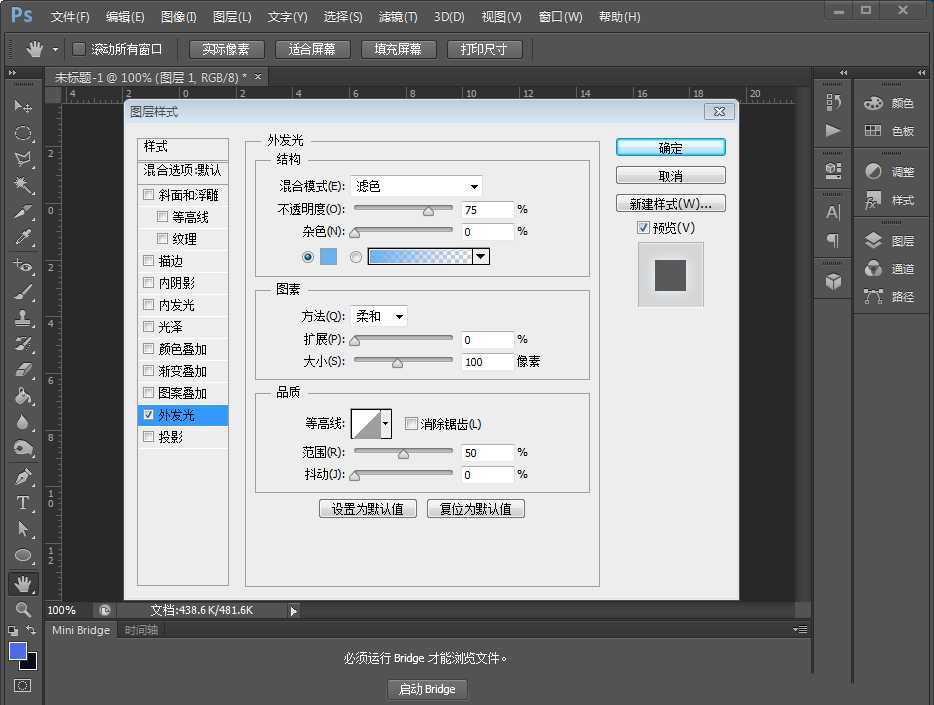
Task: Click the 启动 Bridge button
Action: click(427, 689)
